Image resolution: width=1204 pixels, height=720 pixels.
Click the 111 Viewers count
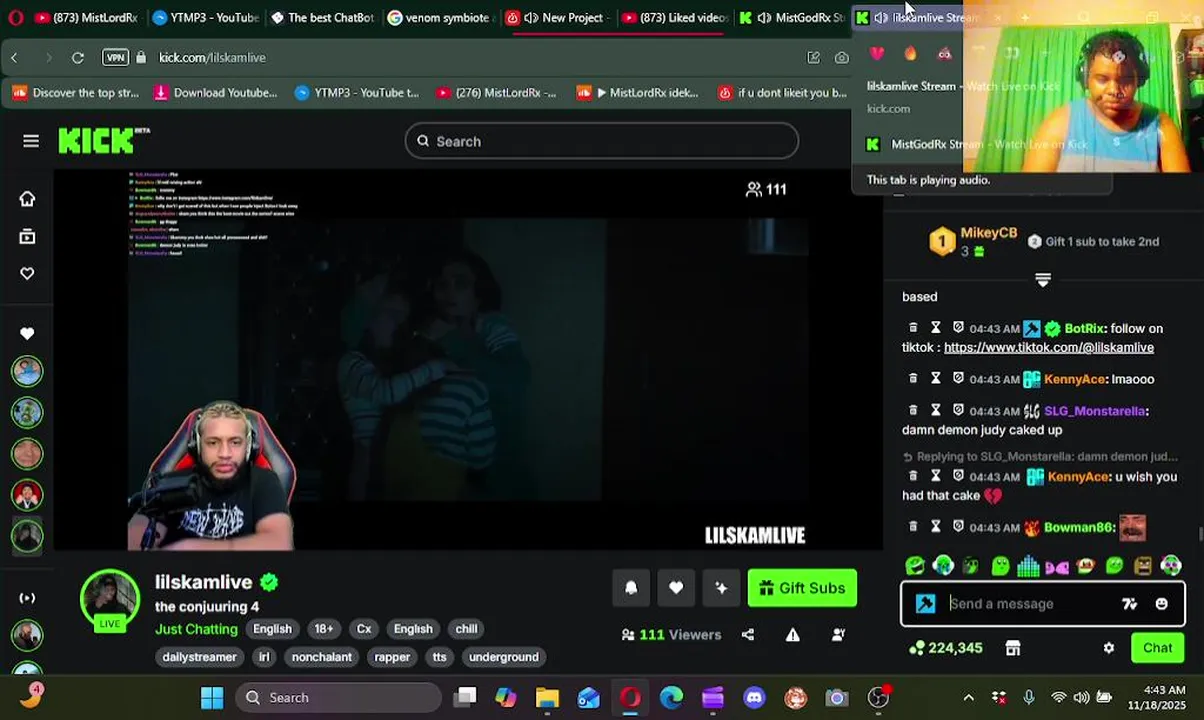click(671, 635)
